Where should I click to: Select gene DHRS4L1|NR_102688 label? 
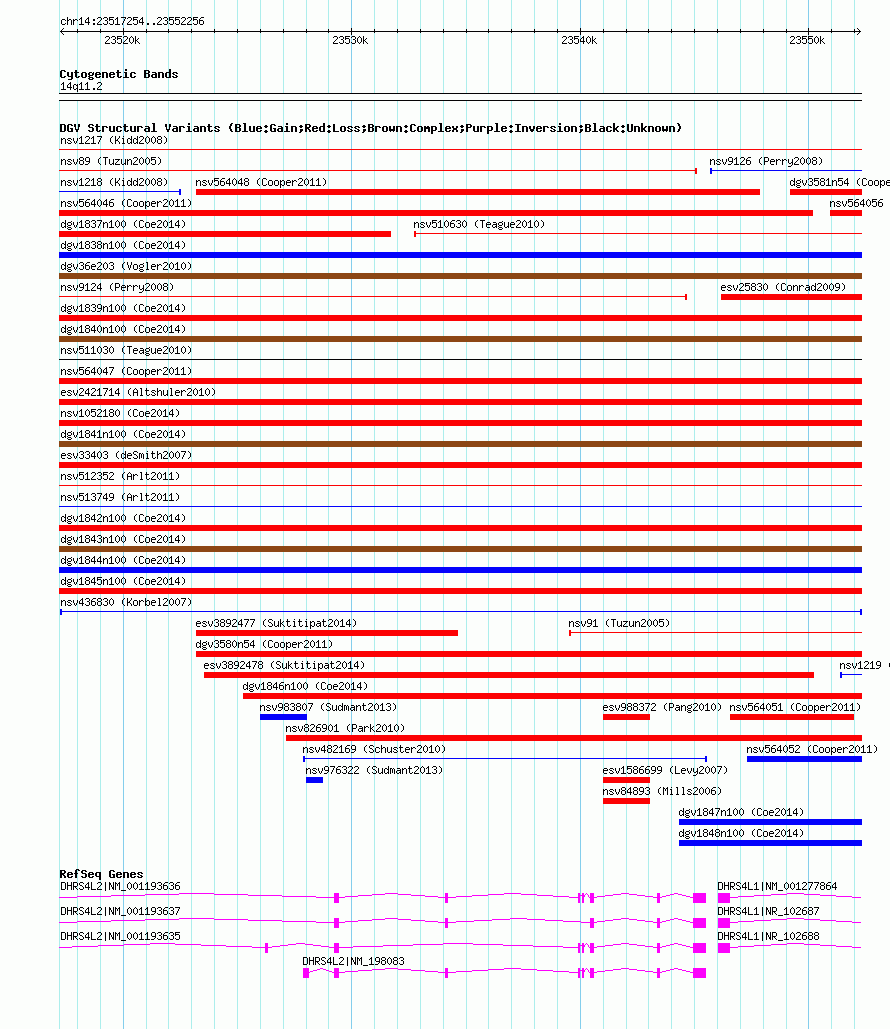pyautogui.click(x=768, y=936)
